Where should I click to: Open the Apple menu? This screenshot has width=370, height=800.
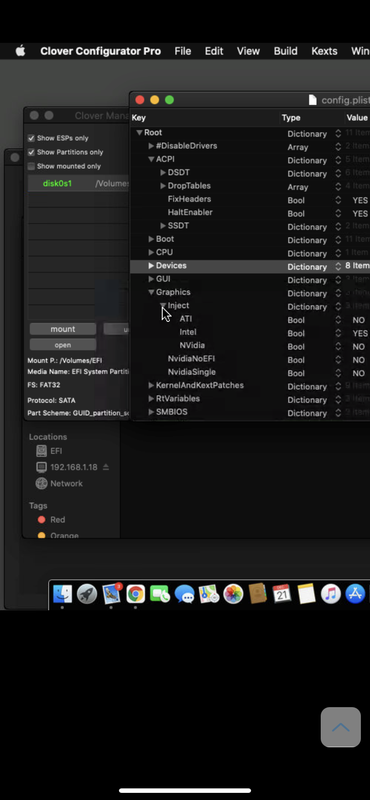point(20,51)
